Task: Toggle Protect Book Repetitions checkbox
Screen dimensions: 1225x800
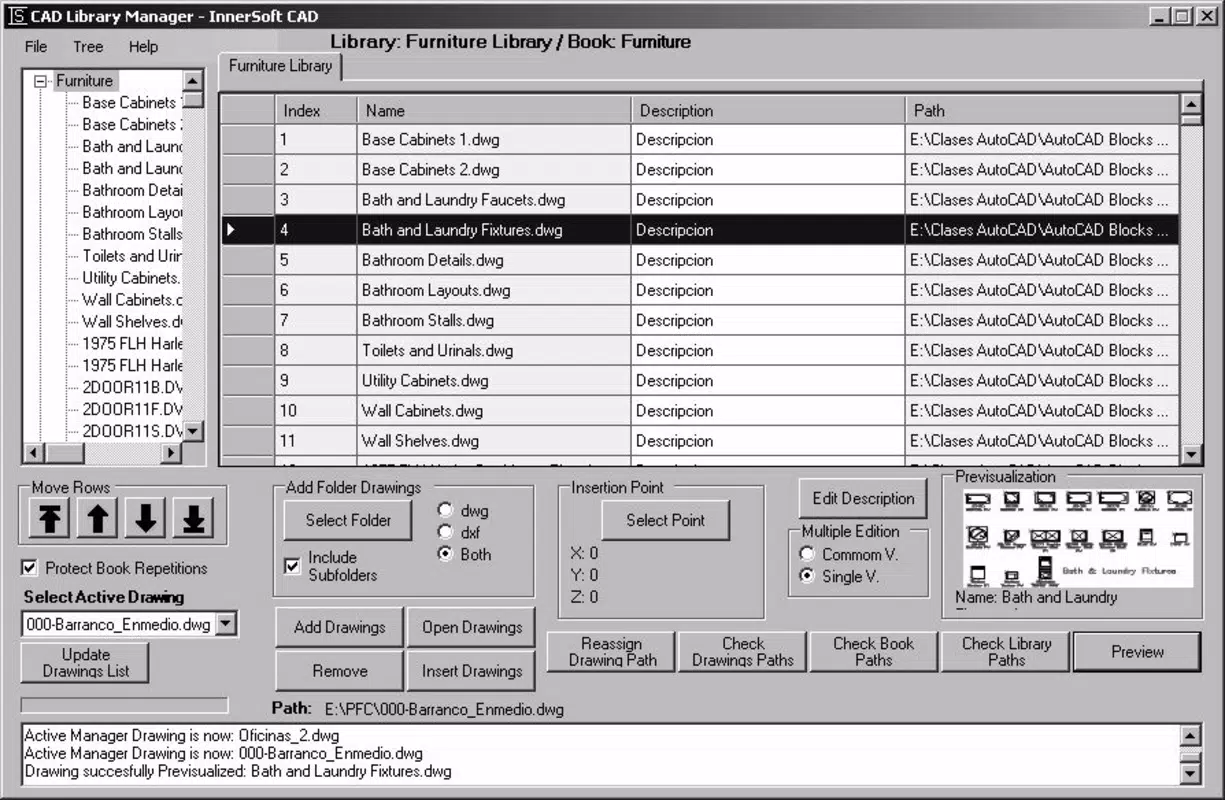Action: (30, 568)
